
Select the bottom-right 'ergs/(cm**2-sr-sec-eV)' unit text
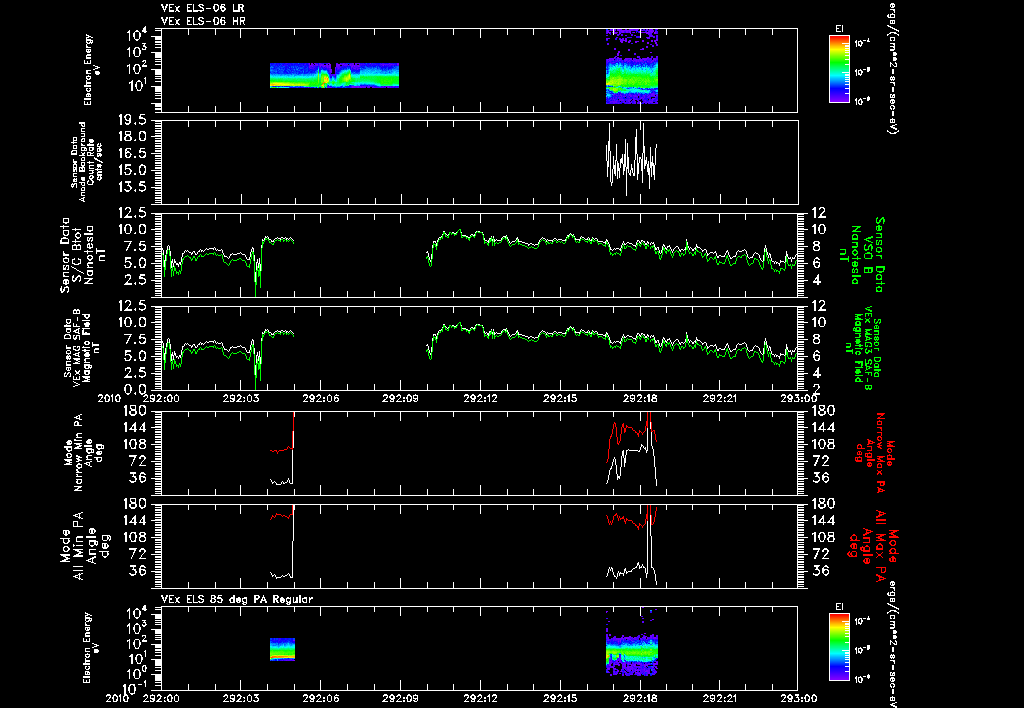pos(892,645)
